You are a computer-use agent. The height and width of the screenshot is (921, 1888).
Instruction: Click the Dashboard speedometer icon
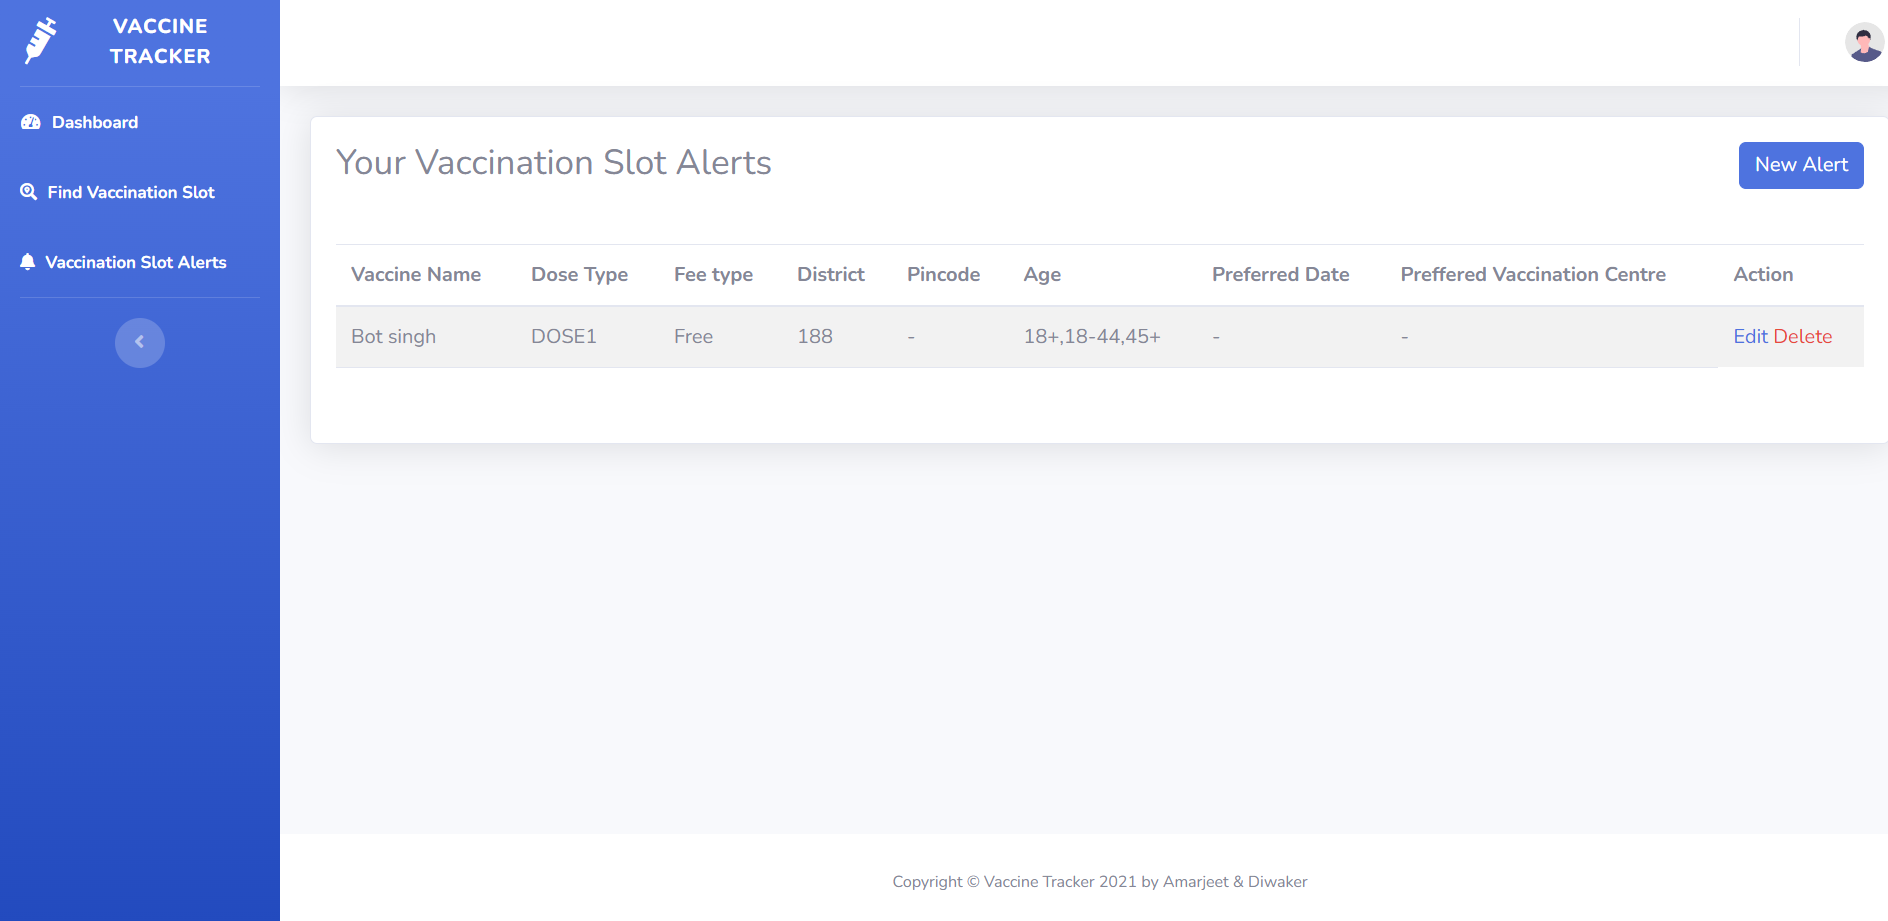31,122
